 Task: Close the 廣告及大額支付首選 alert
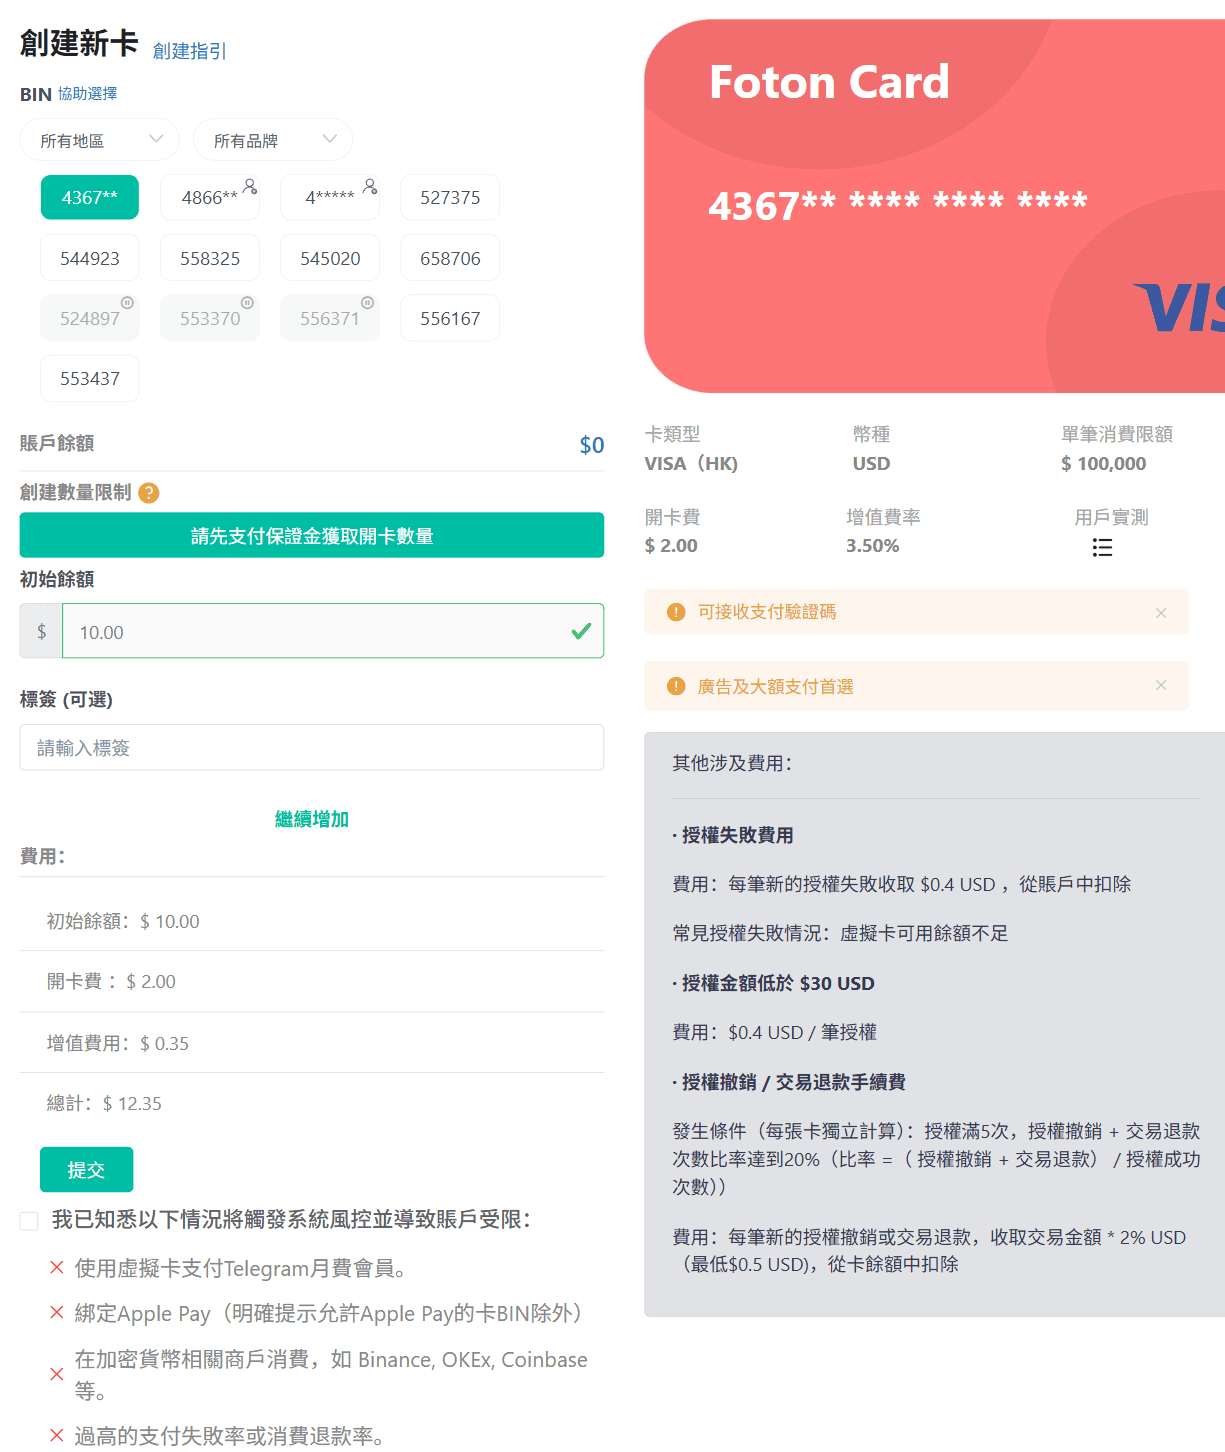1161,685
